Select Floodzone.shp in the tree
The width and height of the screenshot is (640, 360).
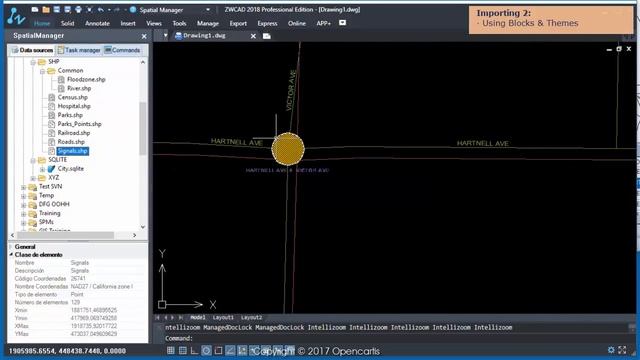tap(86, 79)
